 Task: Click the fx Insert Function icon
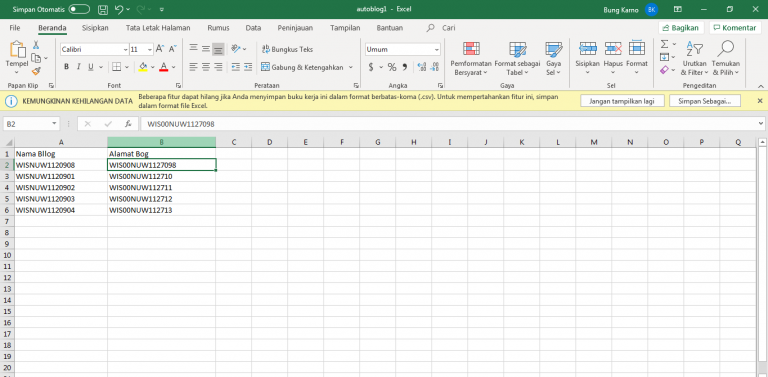click(x=128, y=124)
